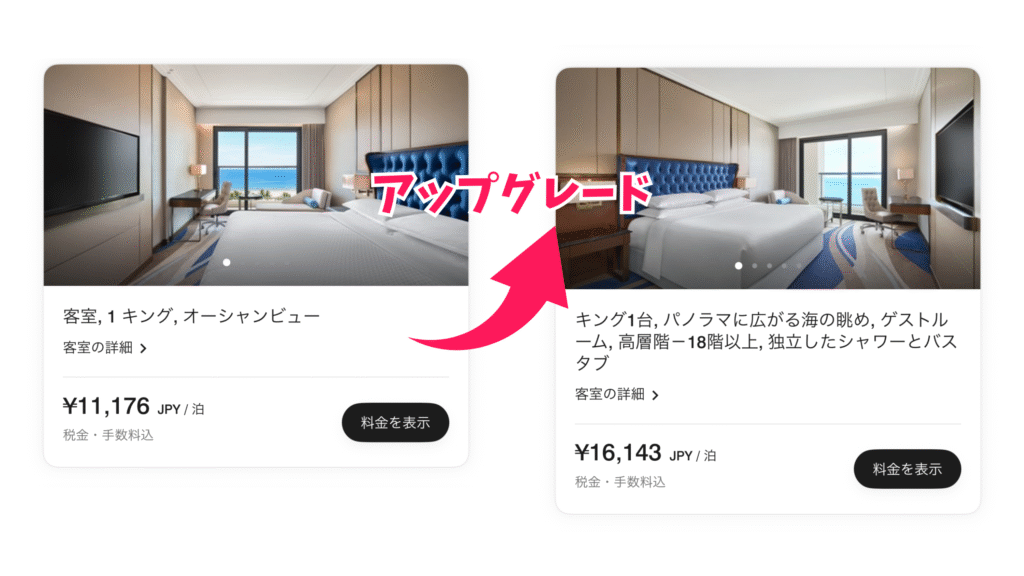1024x576 pixels.
Task: Click 税金・手数料込 note under ¥11,176
Action: pos(108,435)
